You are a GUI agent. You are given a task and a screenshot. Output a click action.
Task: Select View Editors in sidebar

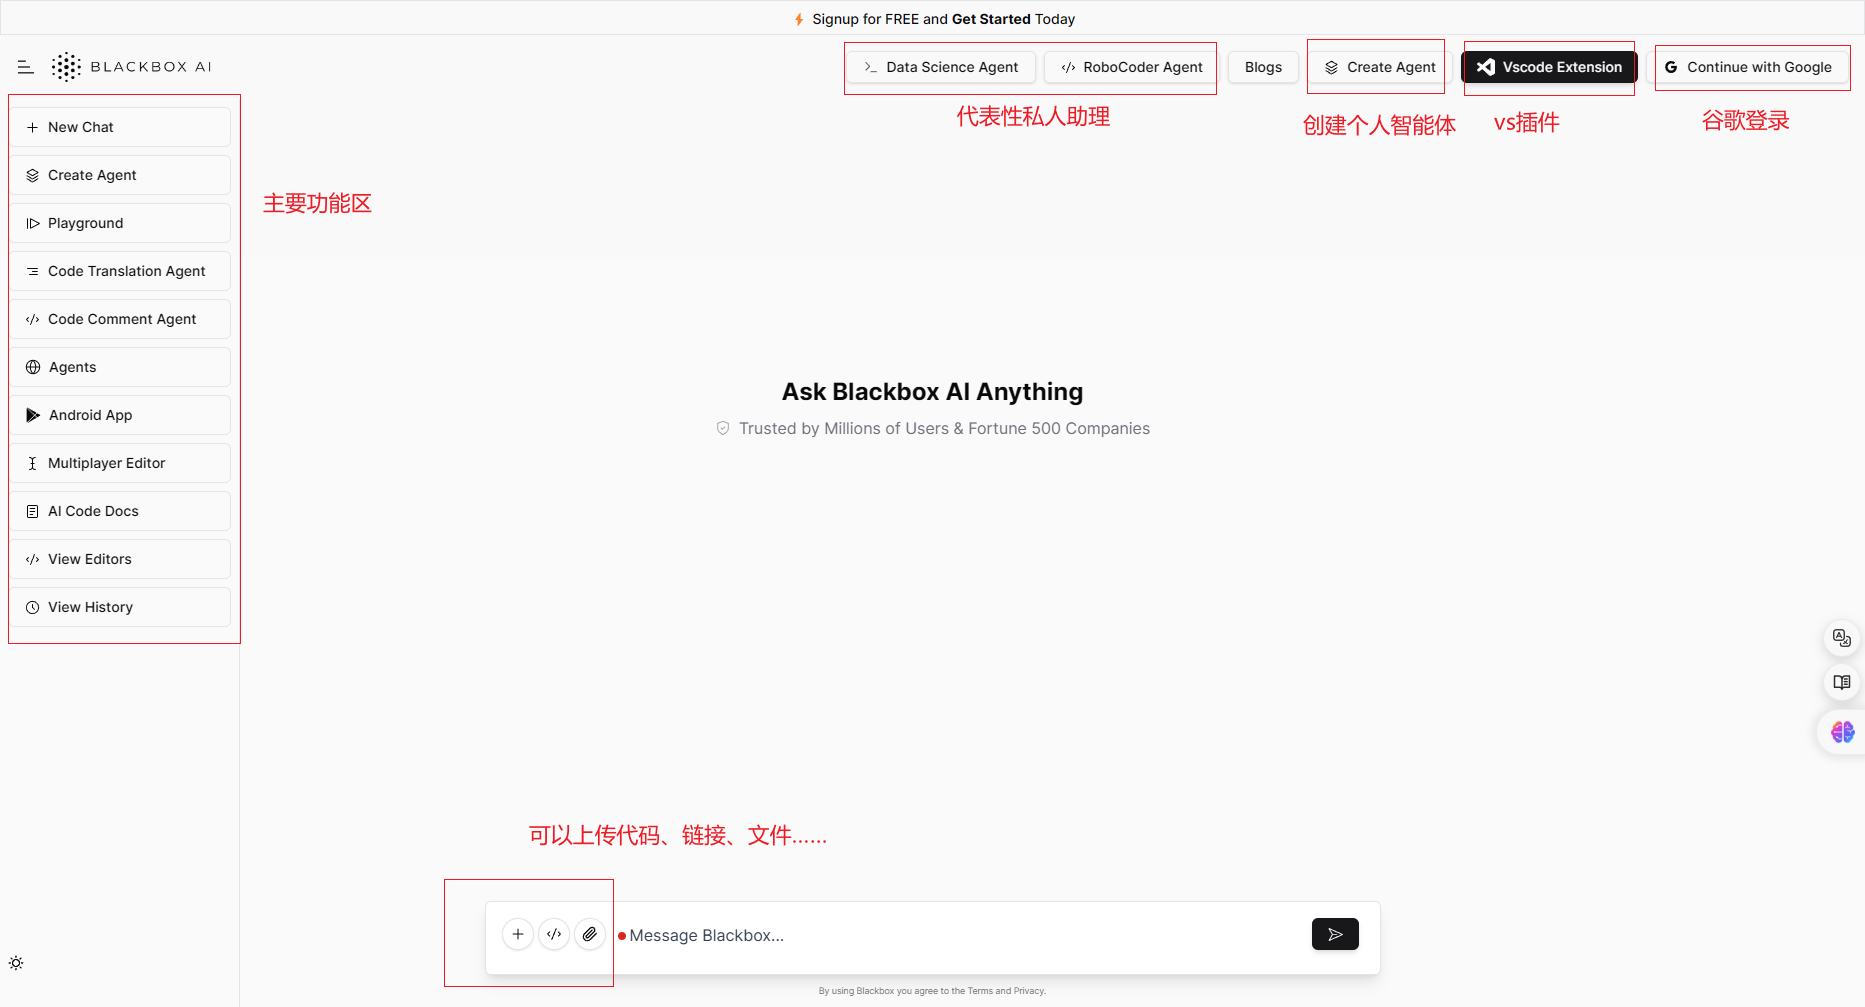[121, 559]
